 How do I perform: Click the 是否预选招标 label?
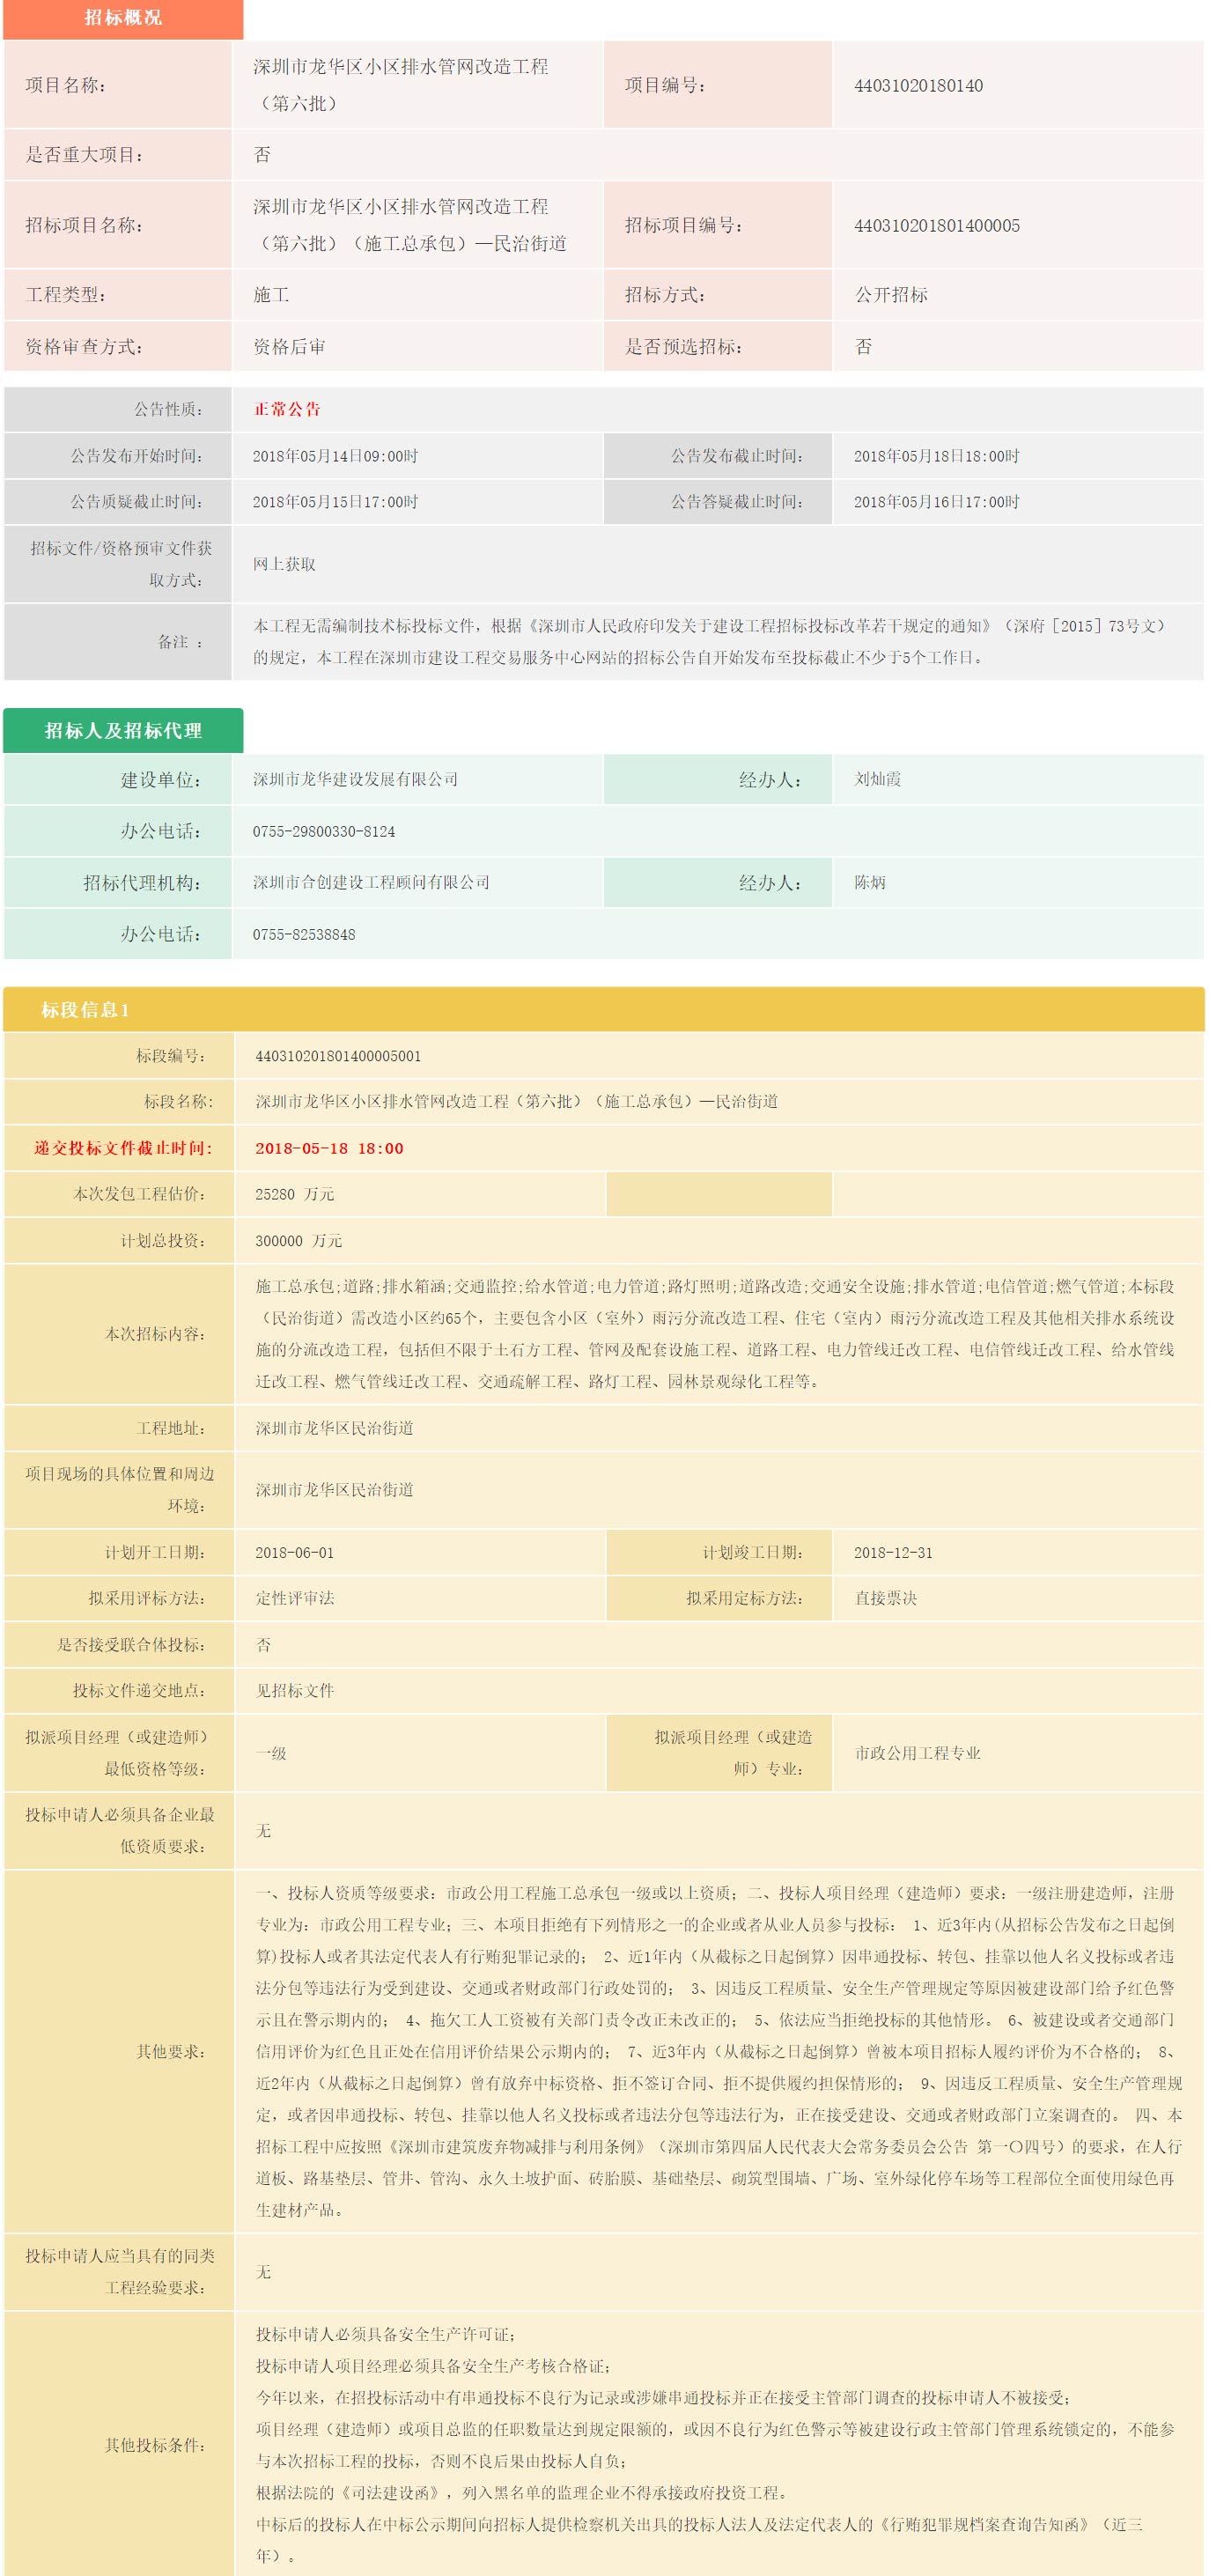(683, 347)
